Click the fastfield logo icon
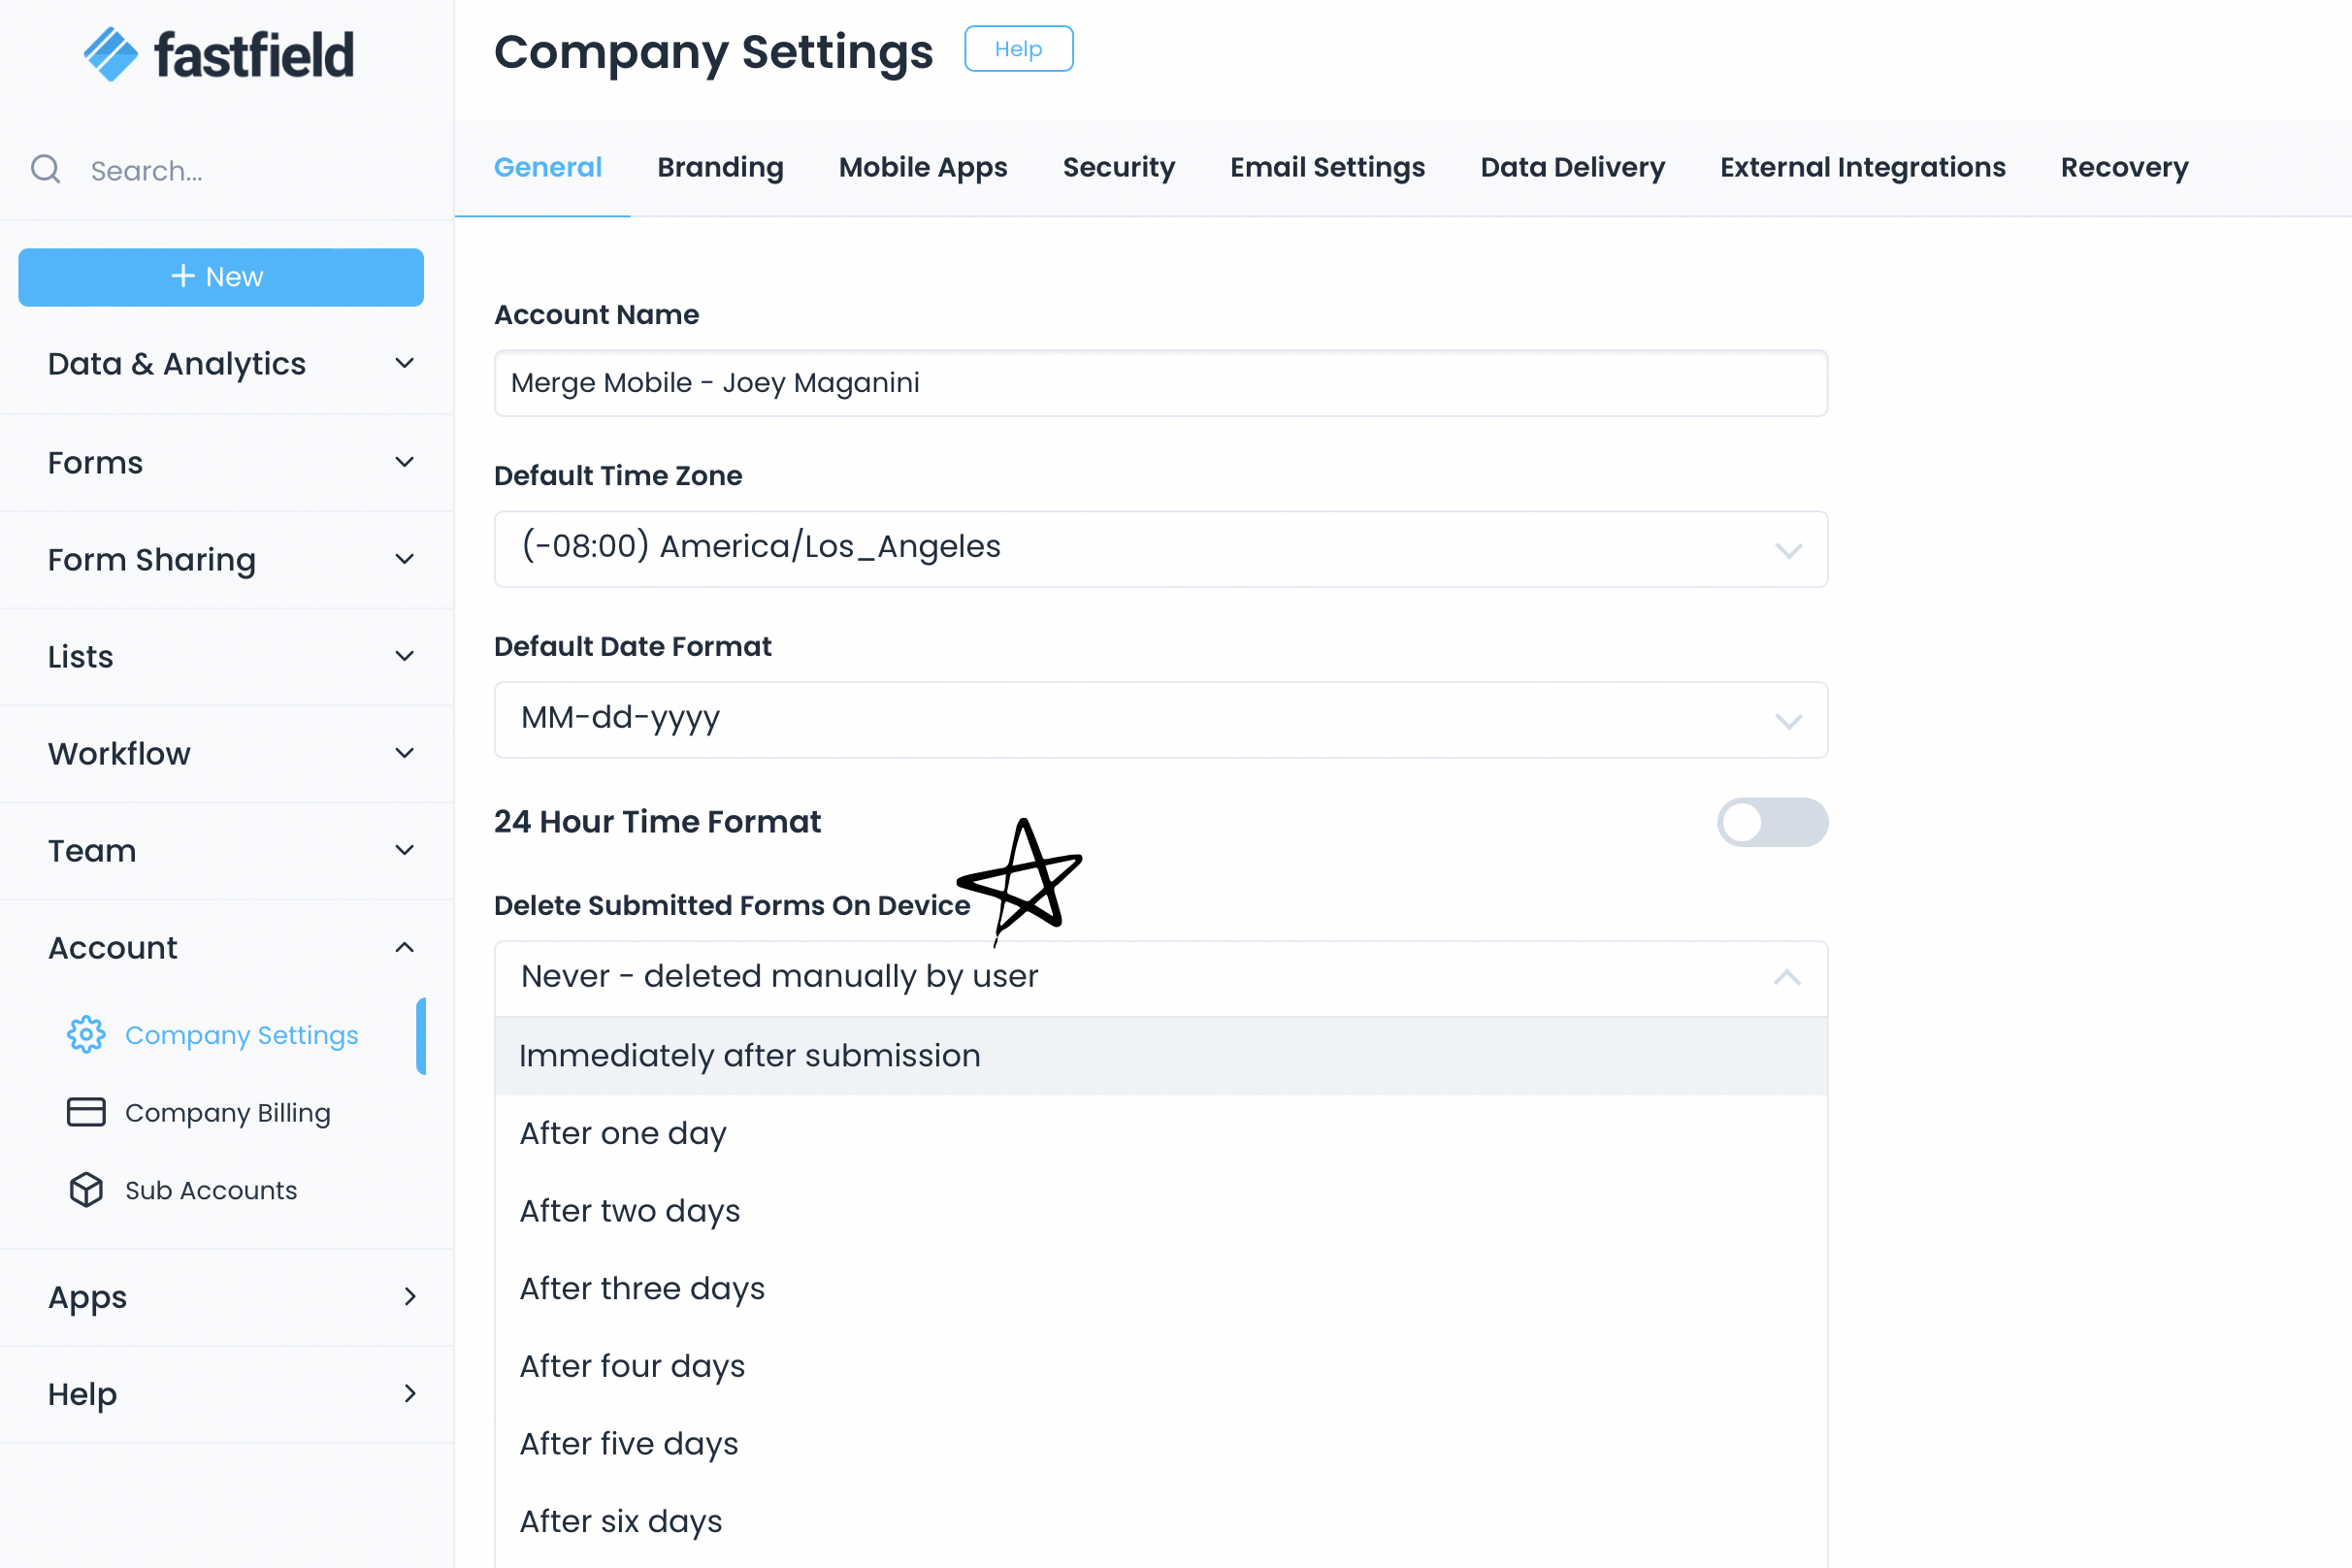2352x1568 pixels. [111, 54]
